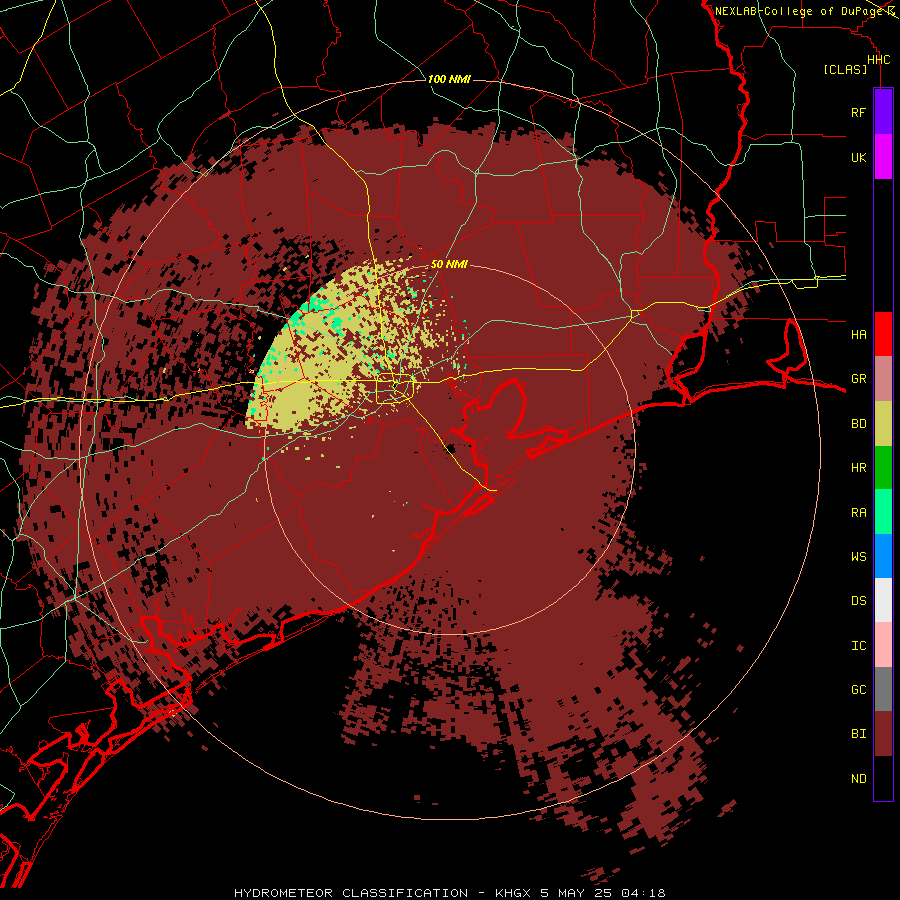Click the 'ND' legend label
900x900 pixels.
click(x=858, y=779)
